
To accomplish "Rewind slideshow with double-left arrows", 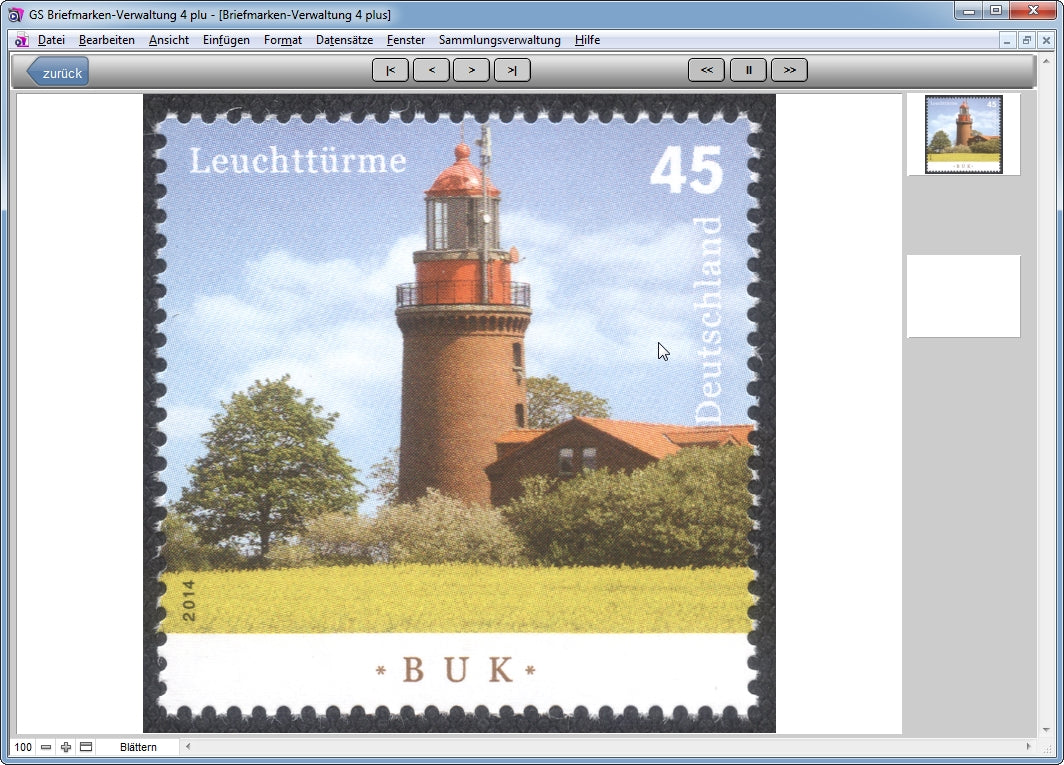I will [x=706, y=70].
